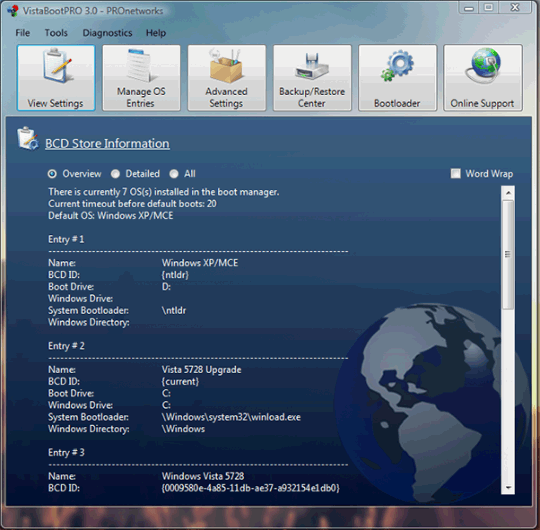Close the VistaBootPRO window
This screenshot has width=540, height=530.
(x=515, y=8)
